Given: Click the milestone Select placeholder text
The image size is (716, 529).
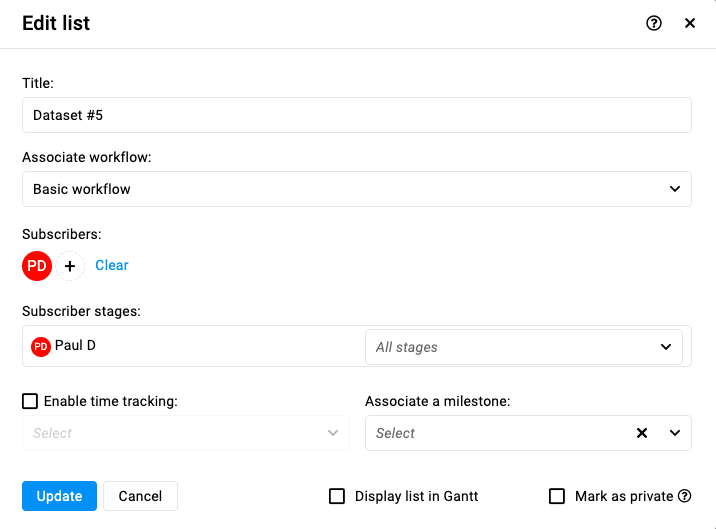Looking at the screenshot, I should [395, 433].
